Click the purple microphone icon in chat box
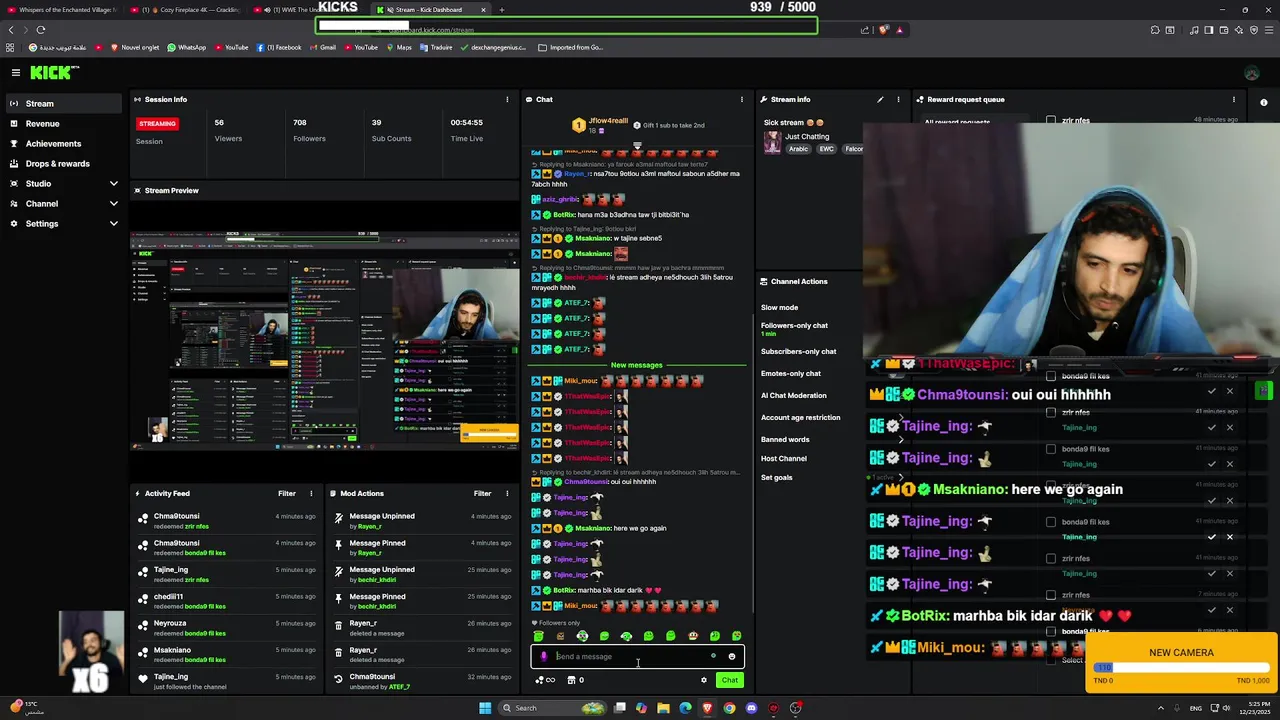 point(544,657)
